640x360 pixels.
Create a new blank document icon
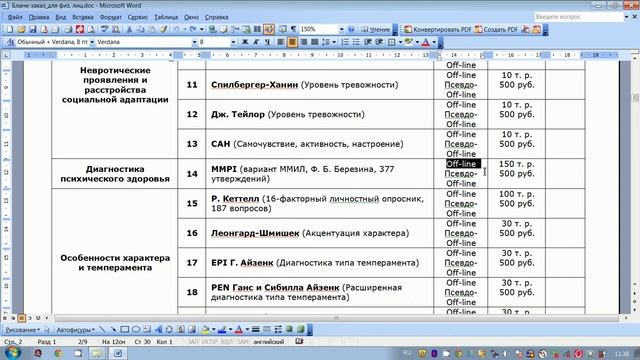(x=10, y=29)
